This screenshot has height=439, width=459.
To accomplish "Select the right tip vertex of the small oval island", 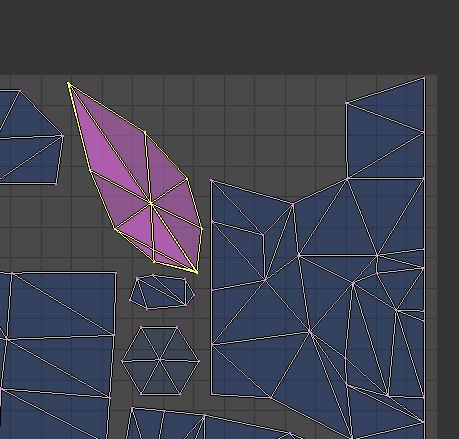I will coord(195,295).
